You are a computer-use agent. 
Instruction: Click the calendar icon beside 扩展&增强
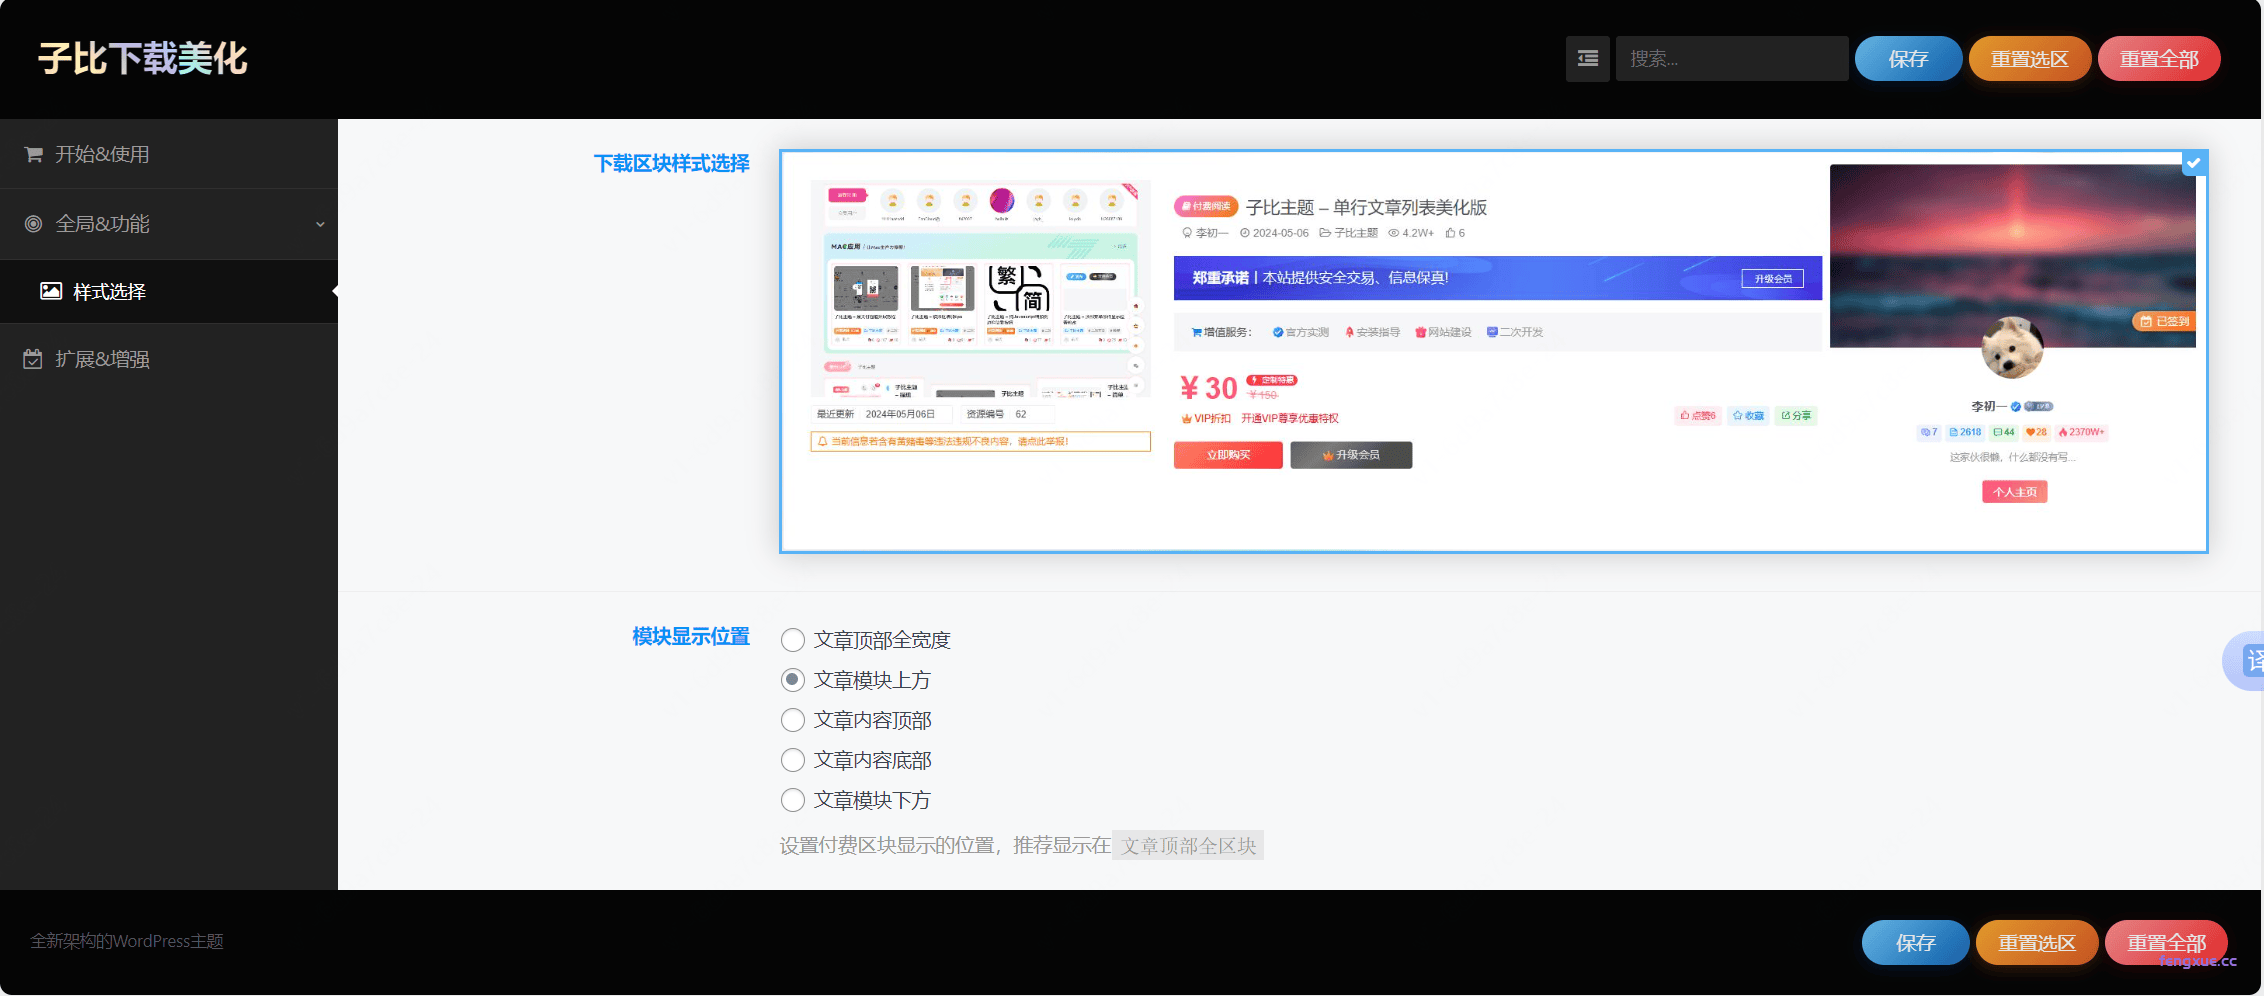33,359
